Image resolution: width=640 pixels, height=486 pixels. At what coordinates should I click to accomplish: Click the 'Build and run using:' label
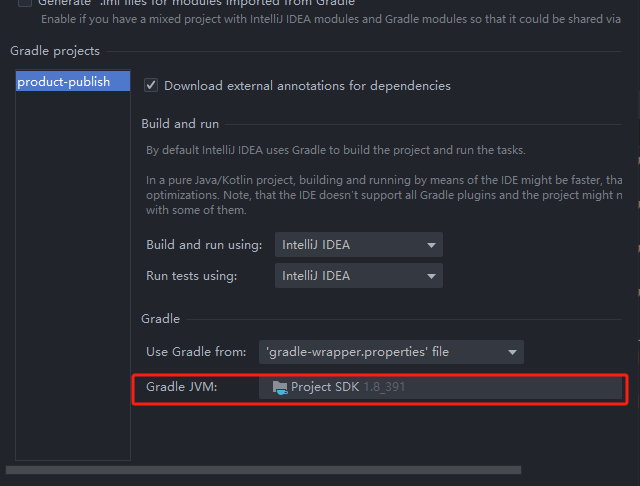click(x=204, y=245)
